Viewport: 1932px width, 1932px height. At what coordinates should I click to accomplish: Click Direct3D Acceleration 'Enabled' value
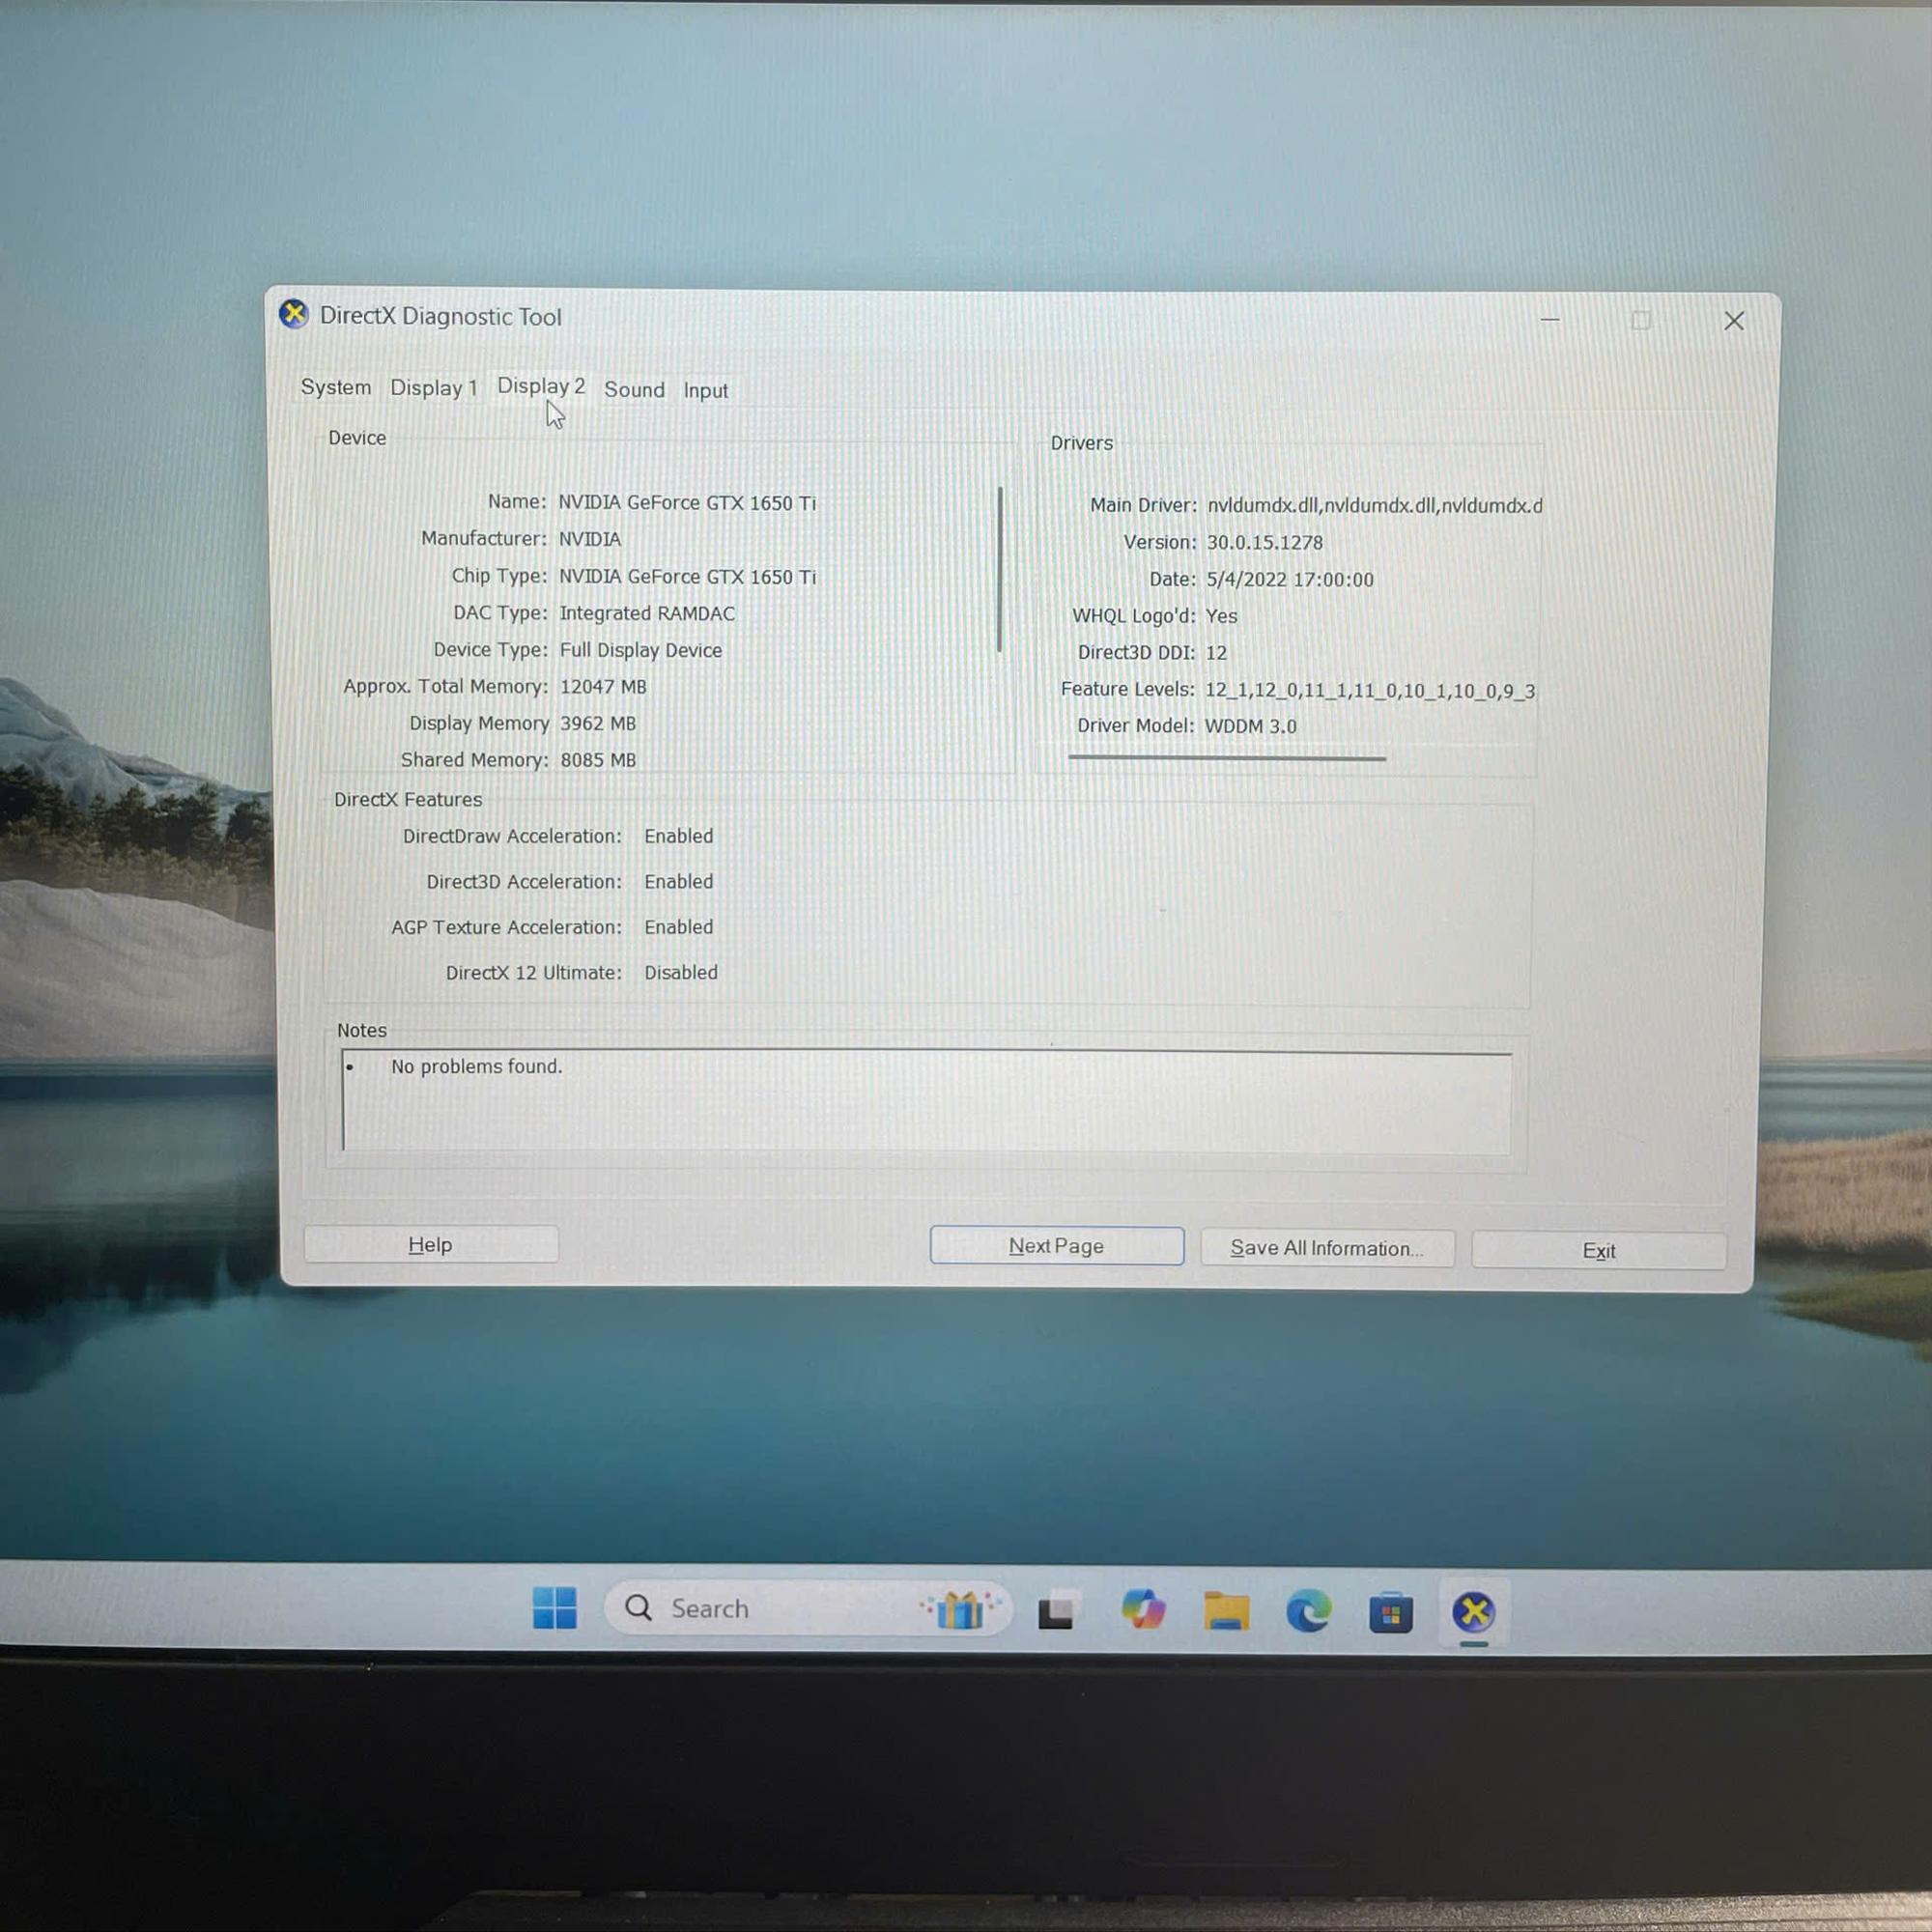679,882
